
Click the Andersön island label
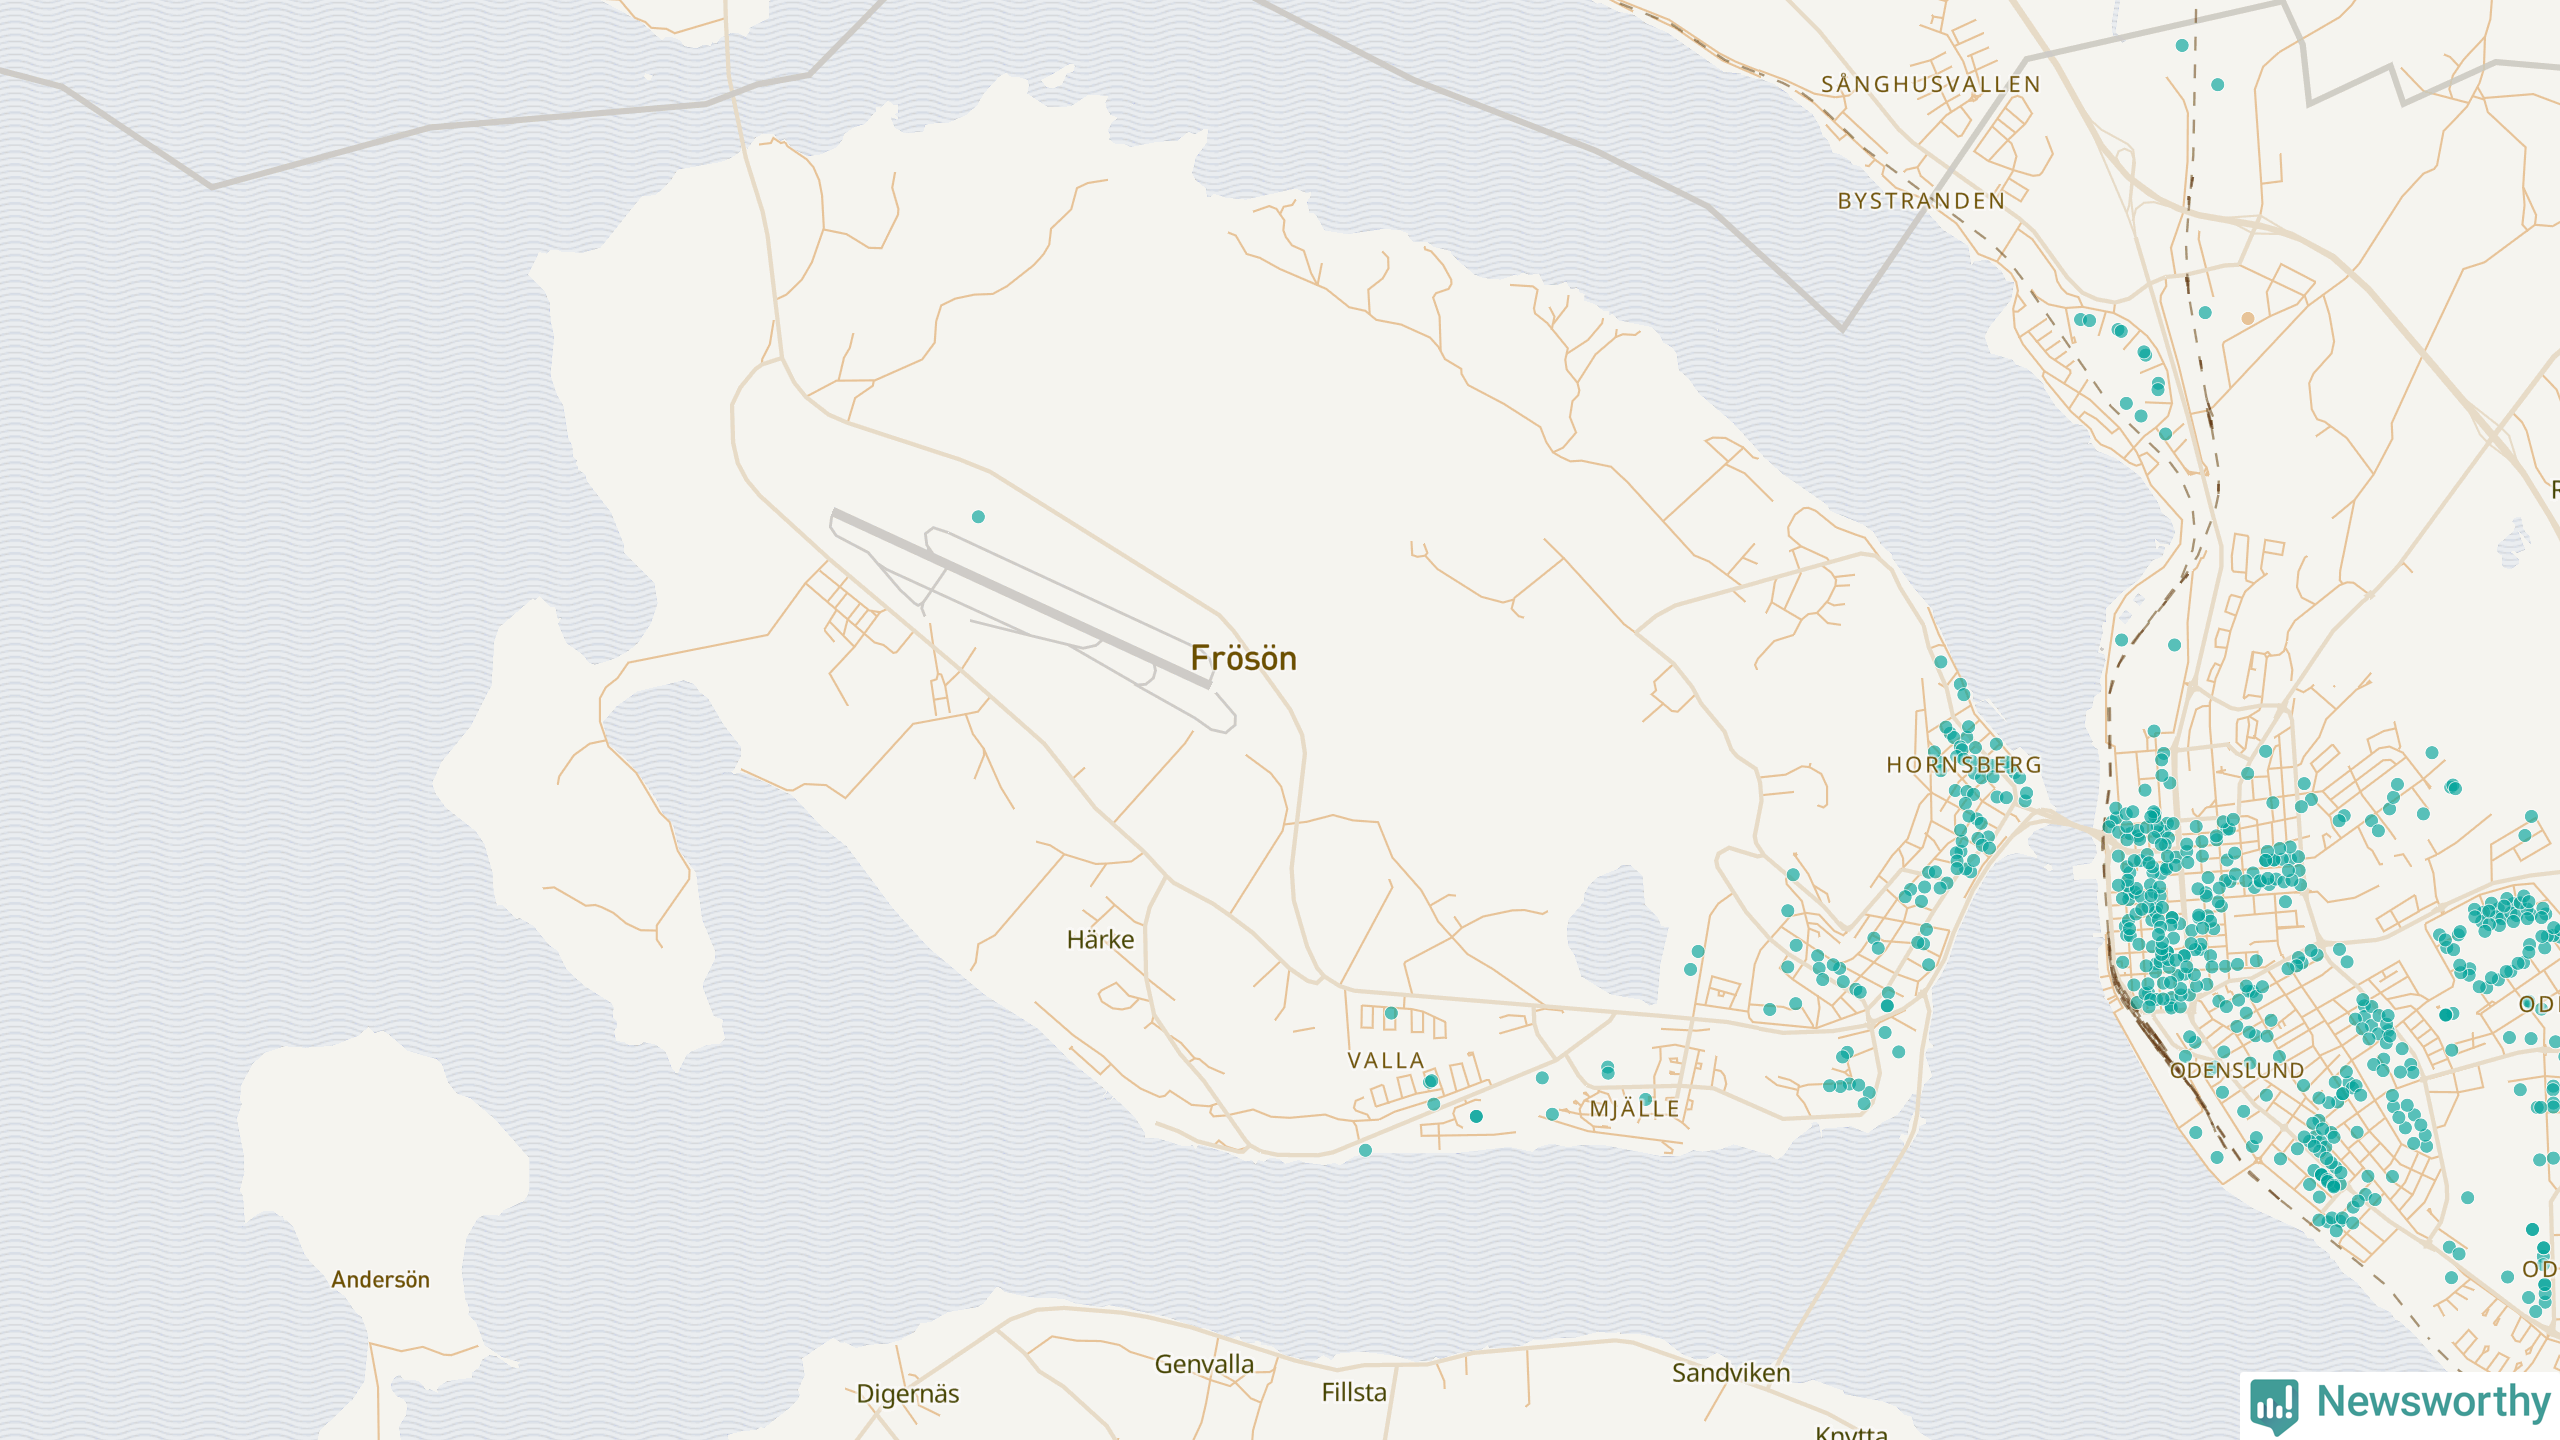[380, 1280]
